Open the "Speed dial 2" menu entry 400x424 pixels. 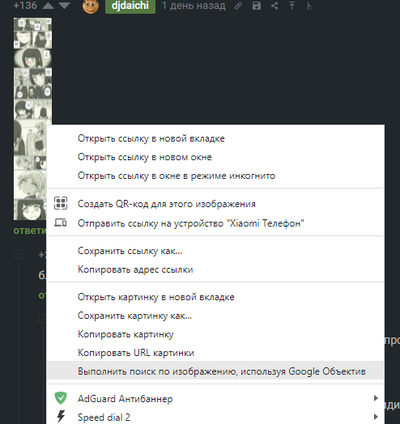(x=215, y=417)
